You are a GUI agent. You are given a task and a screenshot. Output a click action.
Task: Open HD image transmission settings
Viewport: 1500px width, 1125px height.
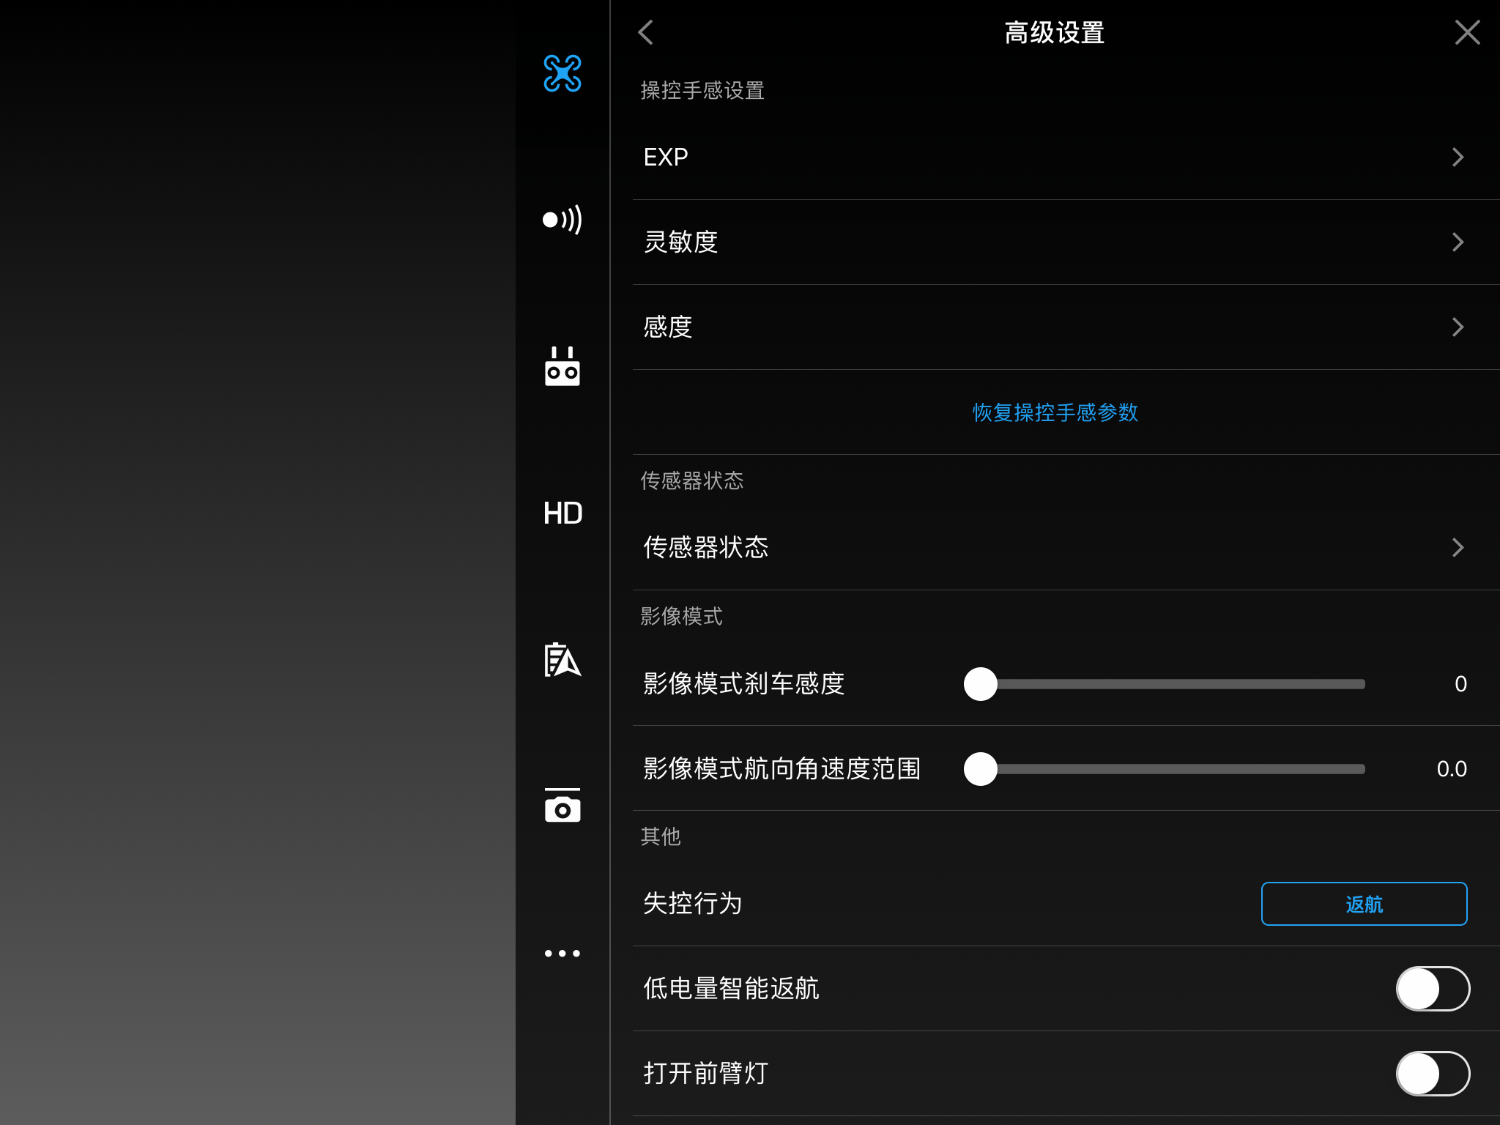(562, 513)
